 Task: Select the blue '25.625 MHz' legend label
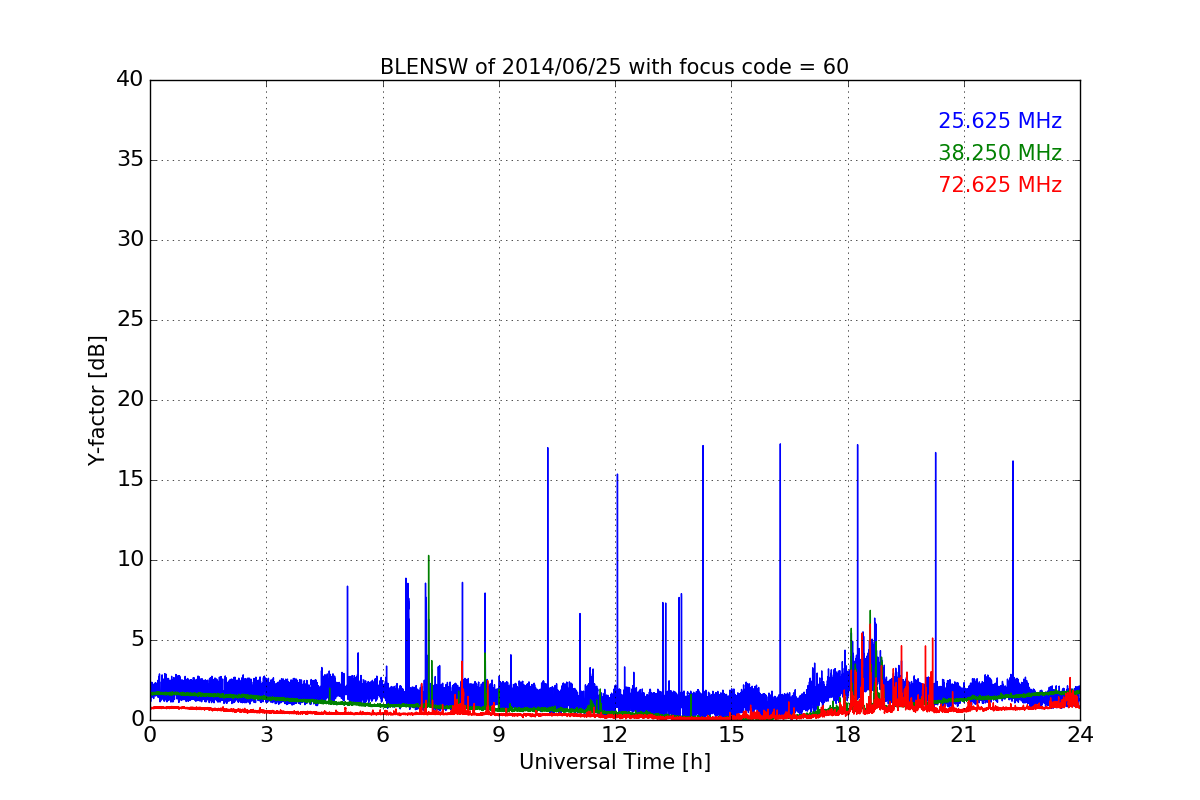pyautogui.click(x=1000, y=121)
